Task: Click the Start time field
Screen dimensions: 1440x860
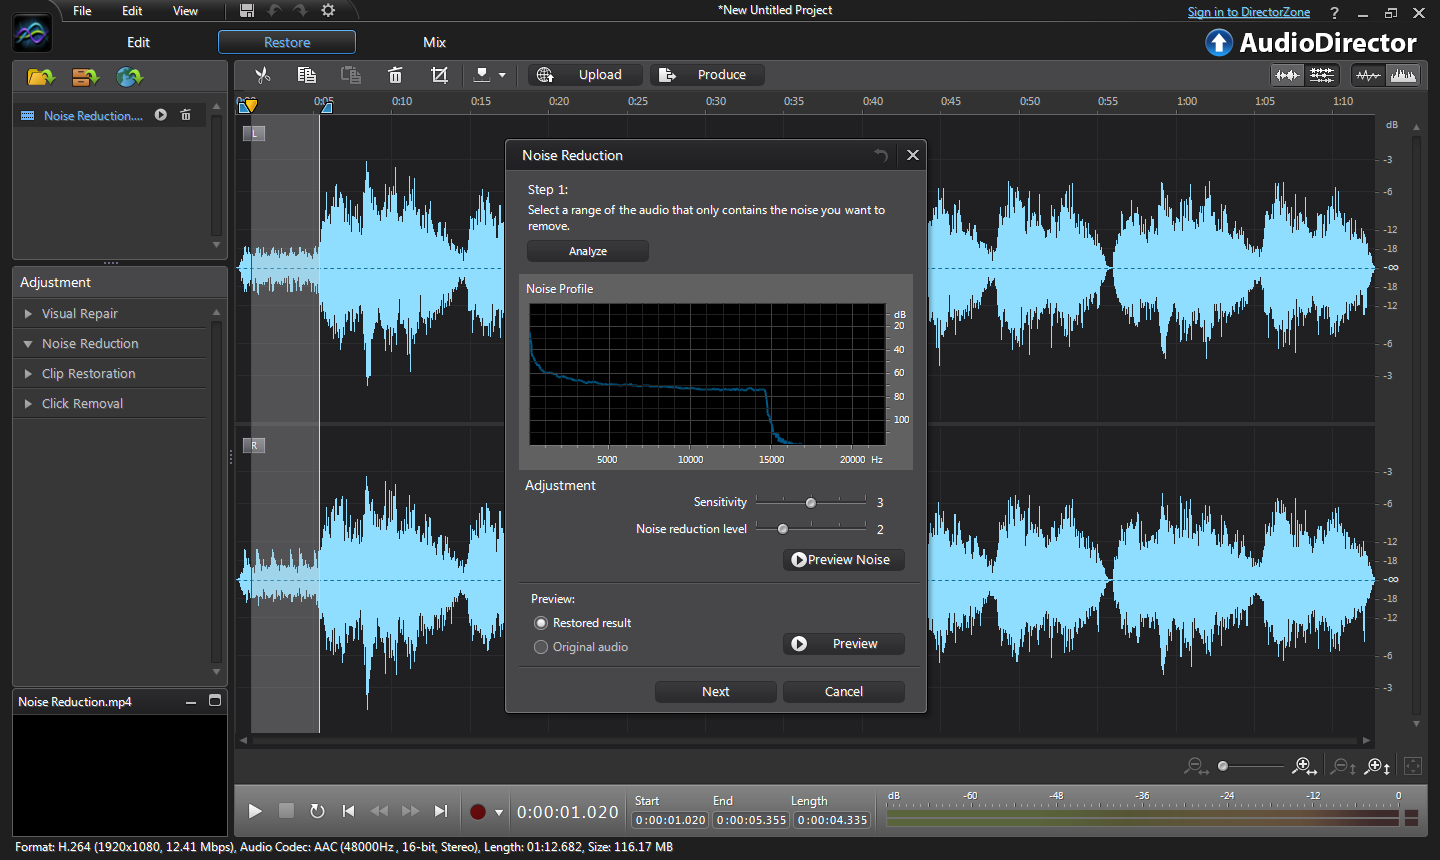Action: click(x=671, y=820)
